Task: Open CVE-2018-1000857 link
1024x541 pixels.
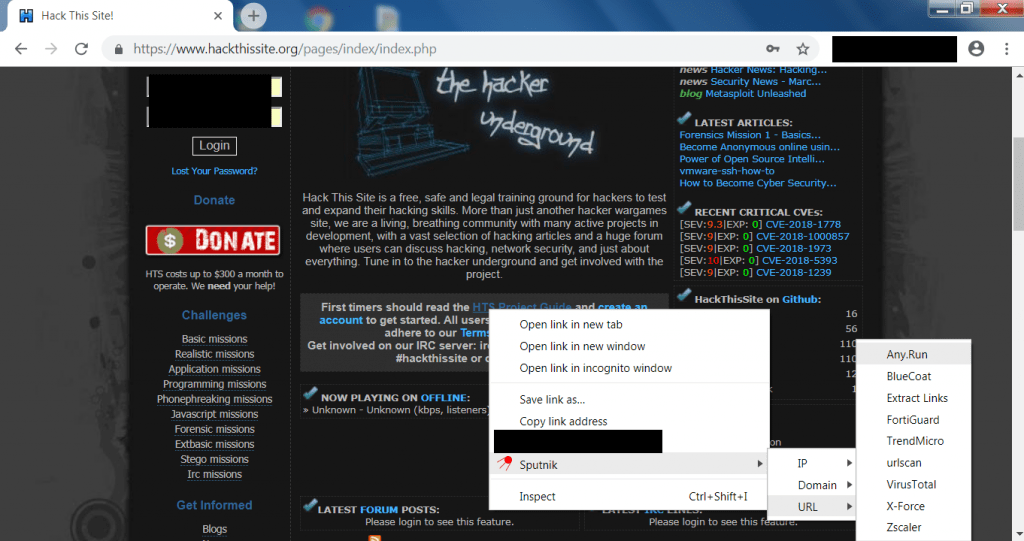Action: click(803, 237)
